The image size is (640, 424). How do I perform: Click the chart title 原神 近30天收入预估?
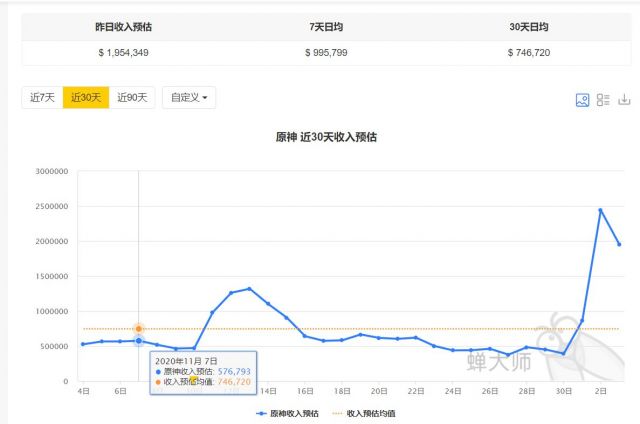click(326, 137)
